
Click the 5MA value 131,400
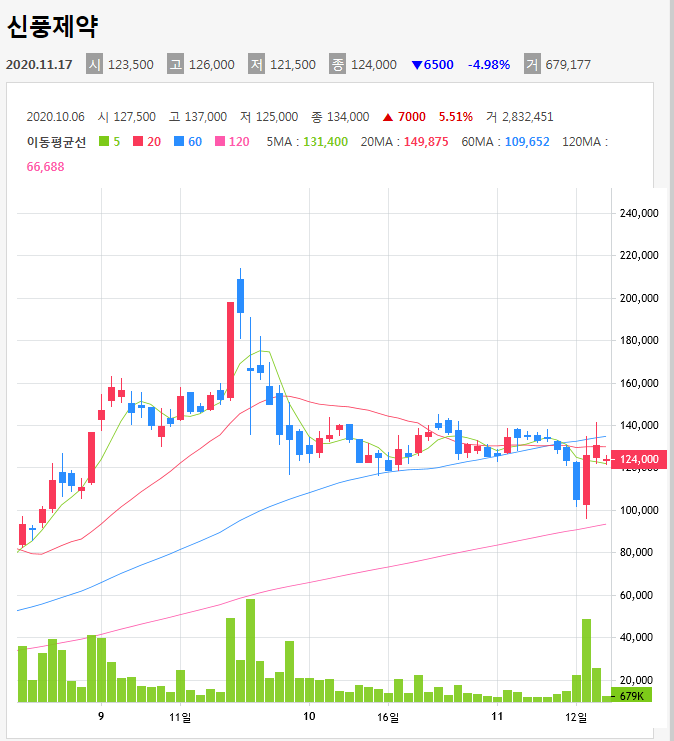(x=325, y=142)
